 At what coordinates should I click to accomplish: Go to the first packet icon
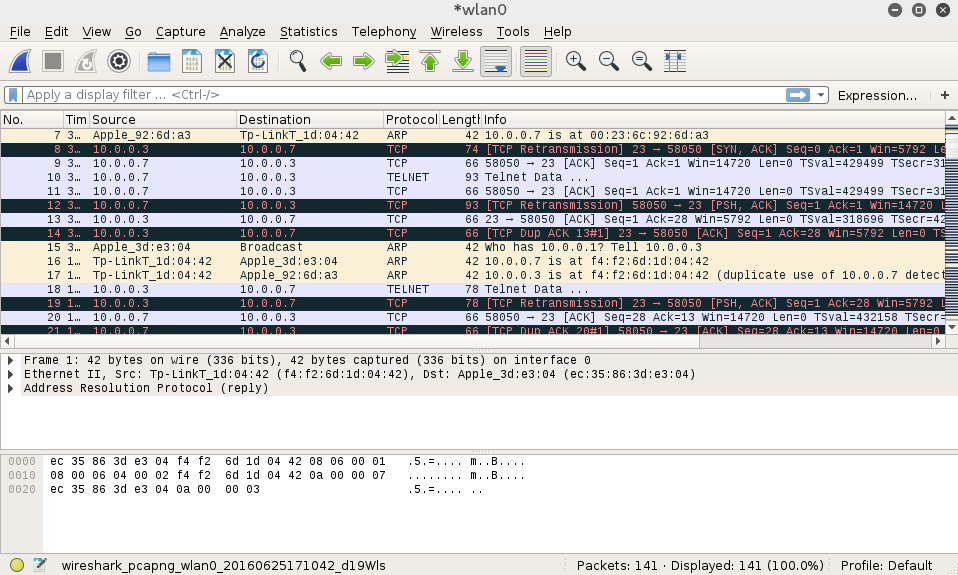coord(430,61)
